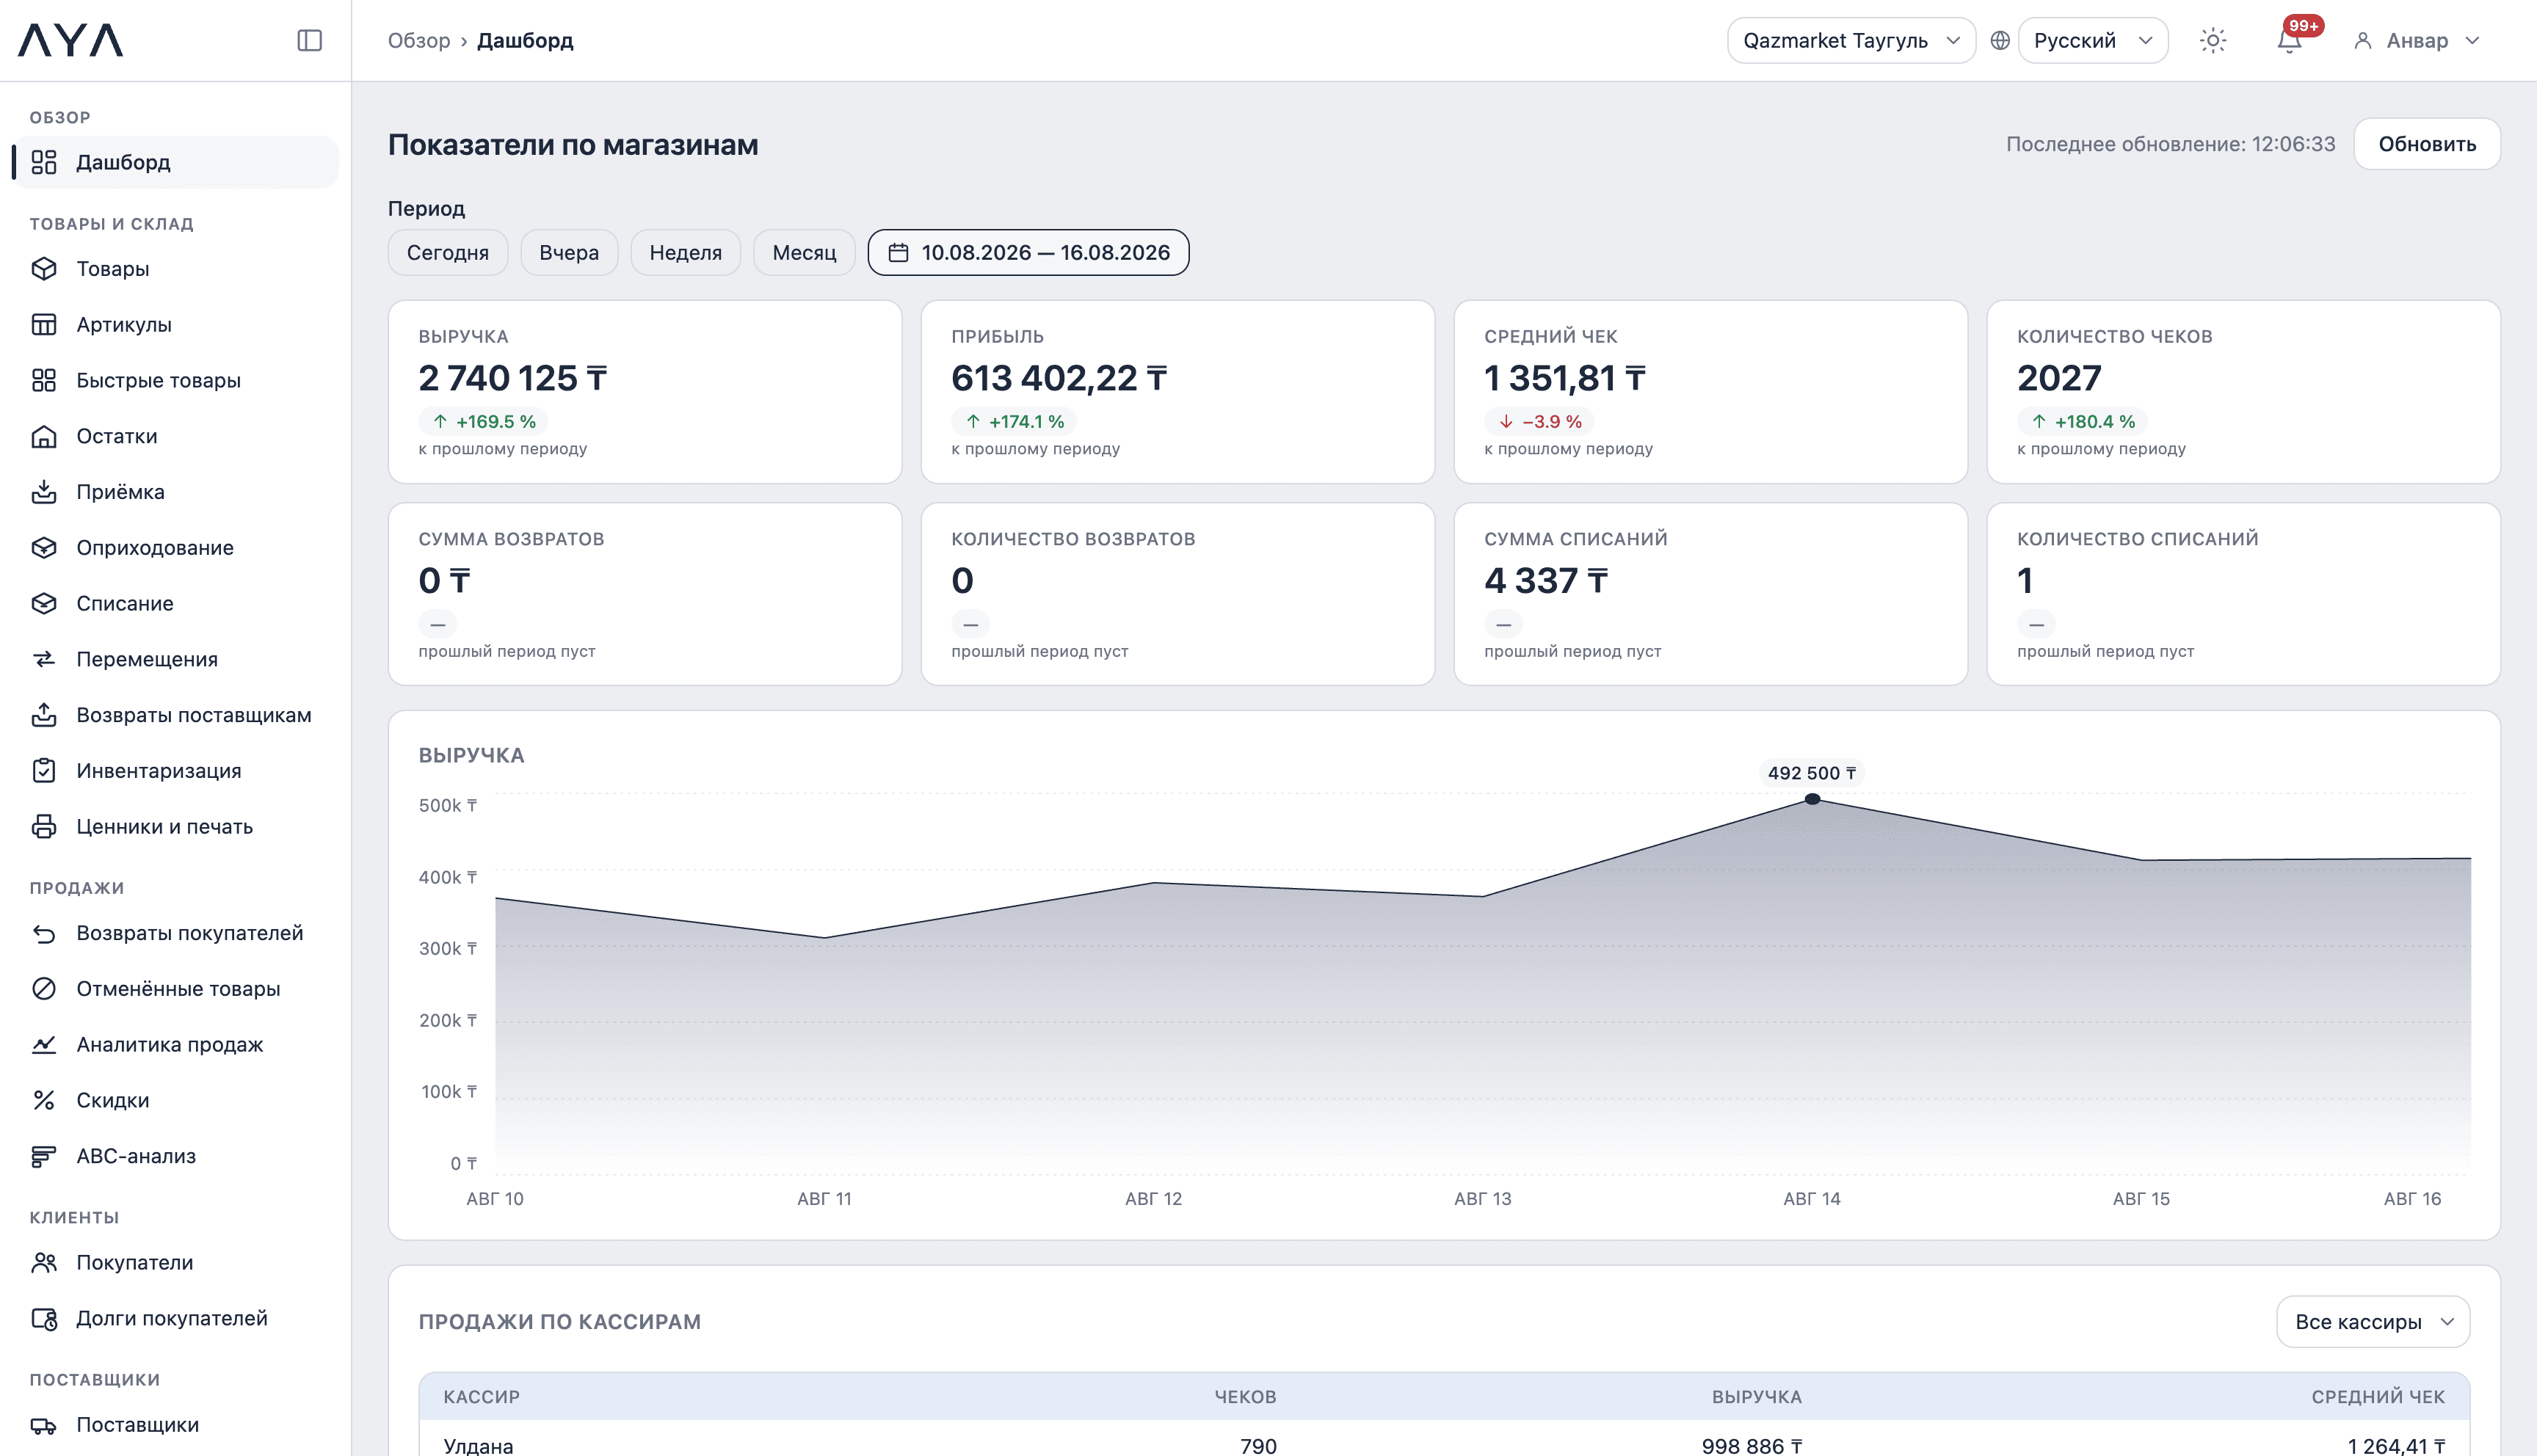Screen dimensions: 2537x1456
Task: Click the Возвраты поставщикам icon
Action: tap(44, 715)
